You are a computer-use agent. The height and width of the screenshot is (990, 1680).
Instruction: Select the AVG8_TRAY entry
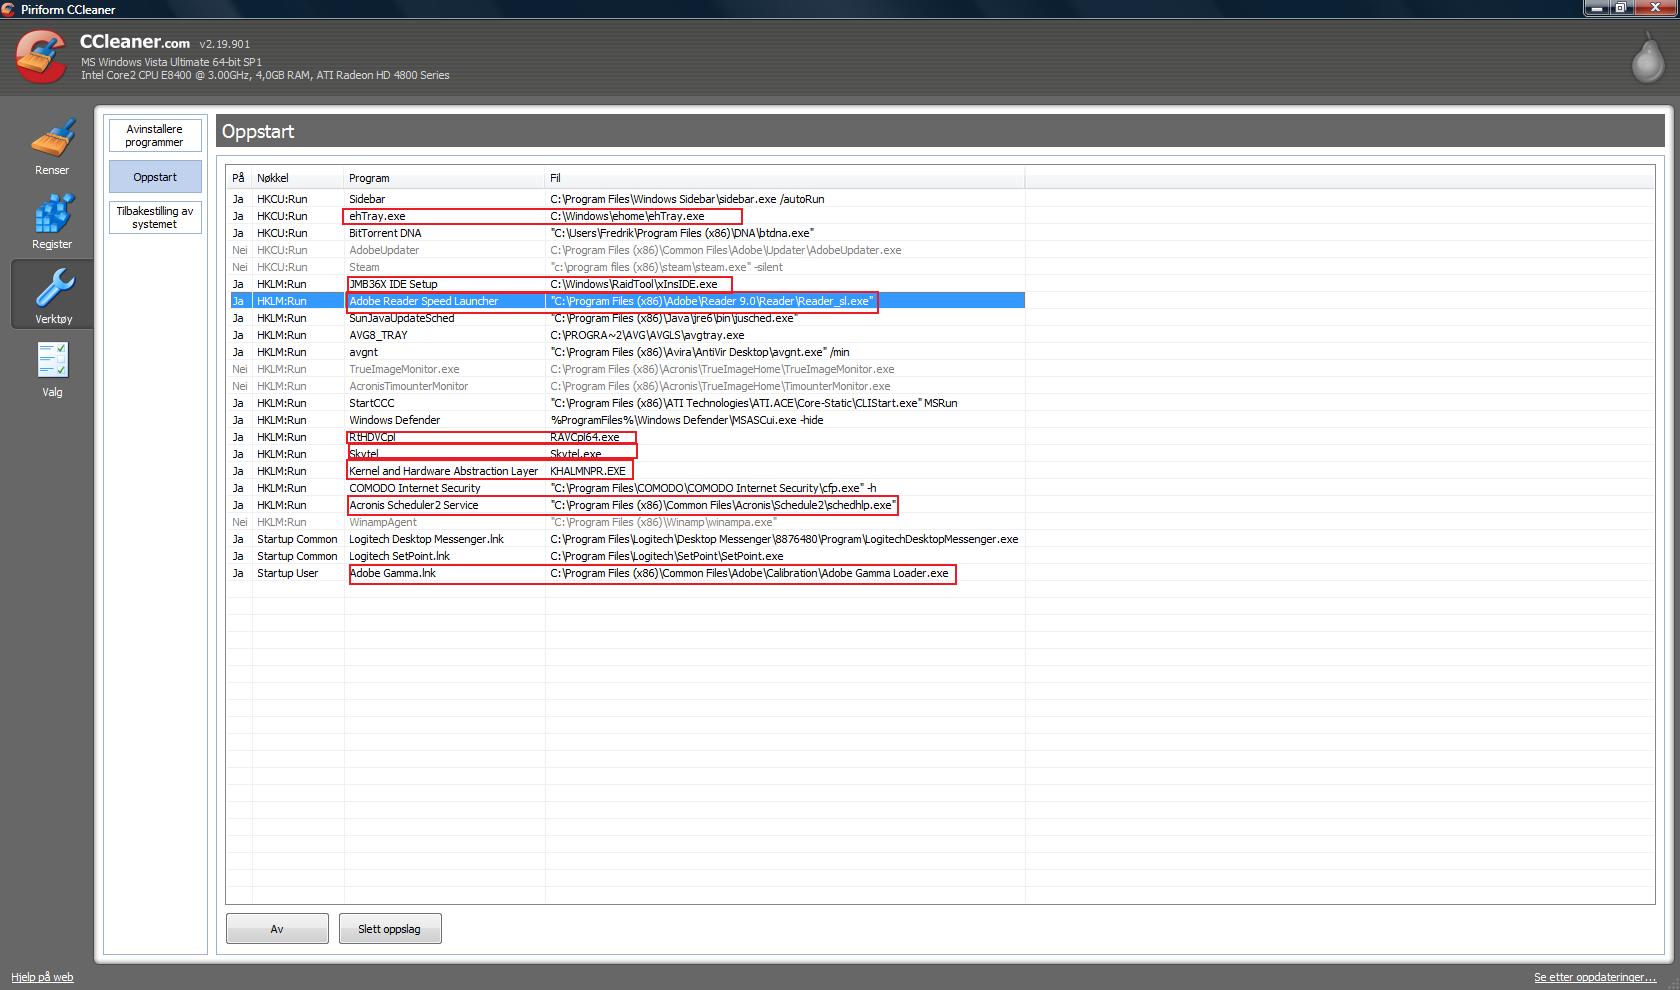pos(626,335)
